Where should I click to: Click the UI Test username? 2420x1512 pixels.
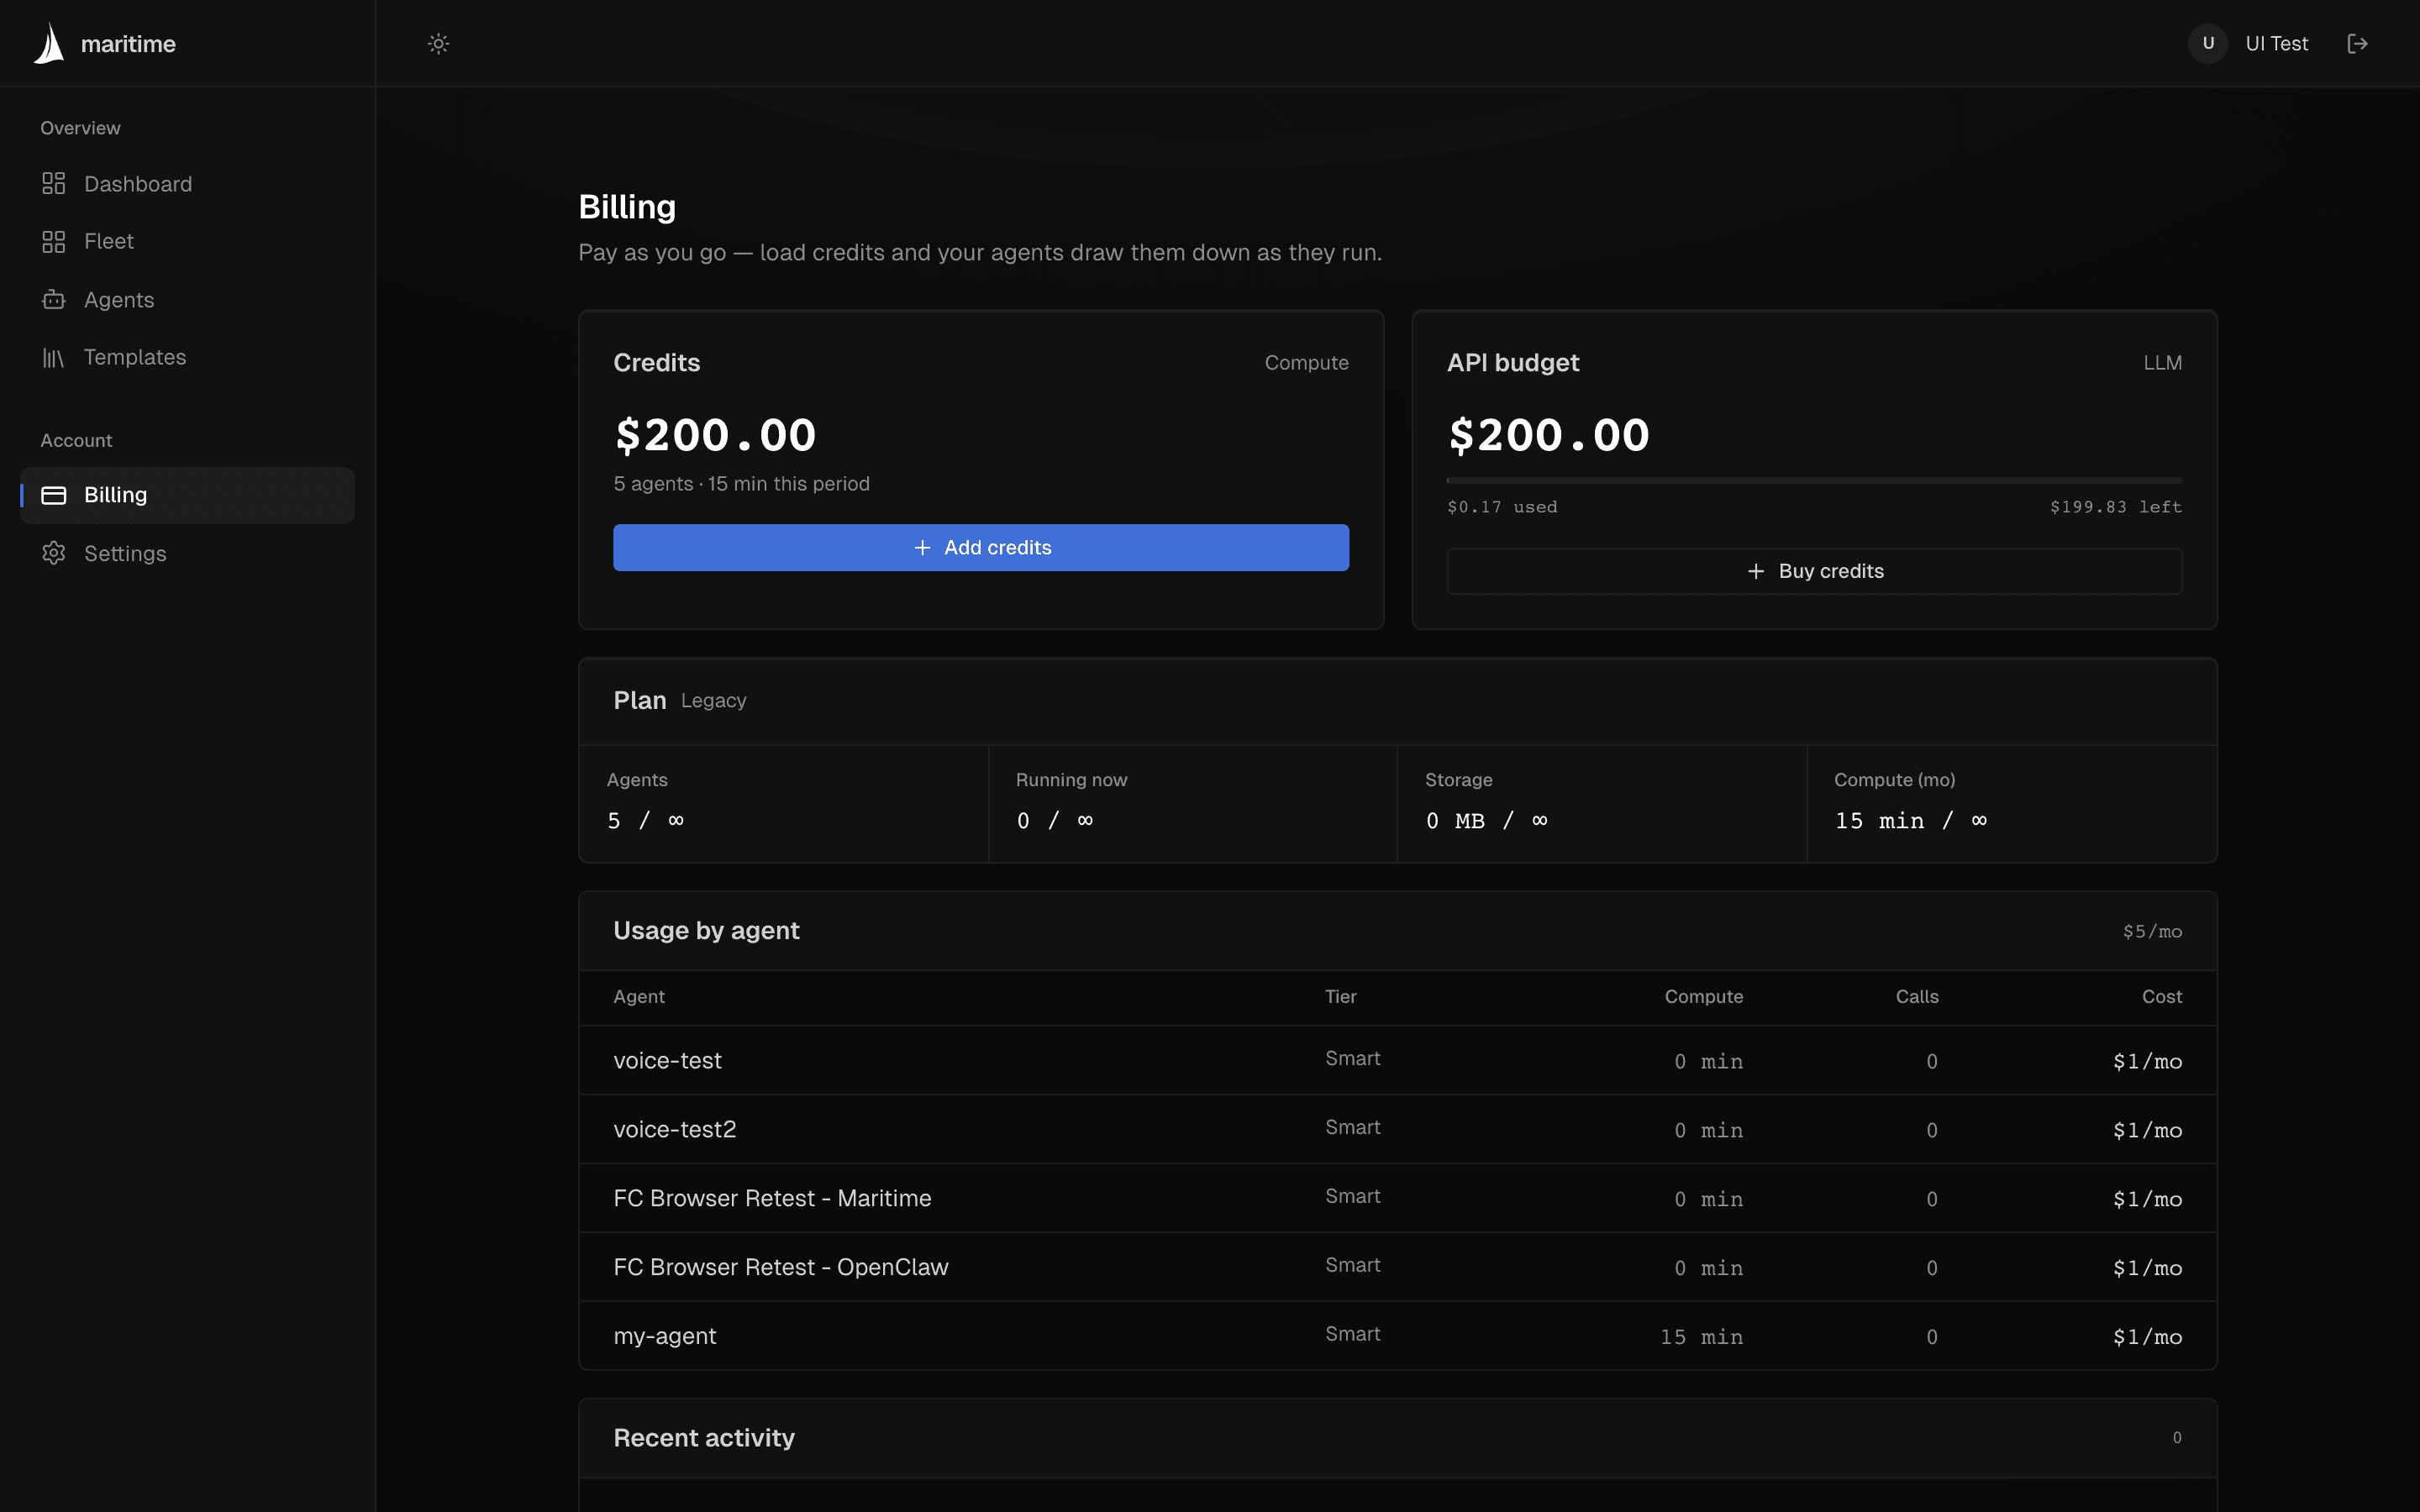2277,43
